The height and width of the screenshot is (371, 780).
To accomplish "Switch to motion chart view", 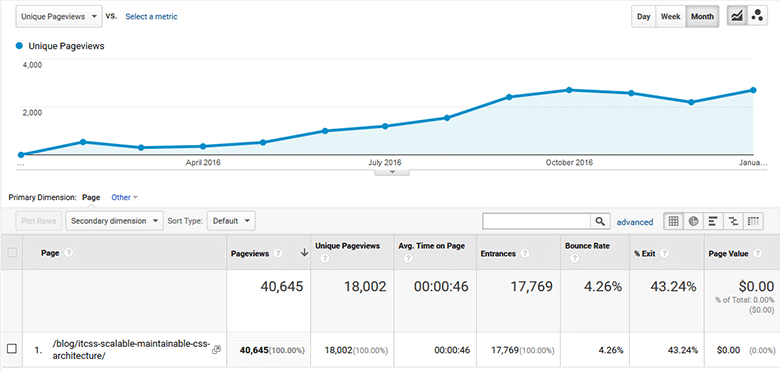I will [x=757, y=16].
